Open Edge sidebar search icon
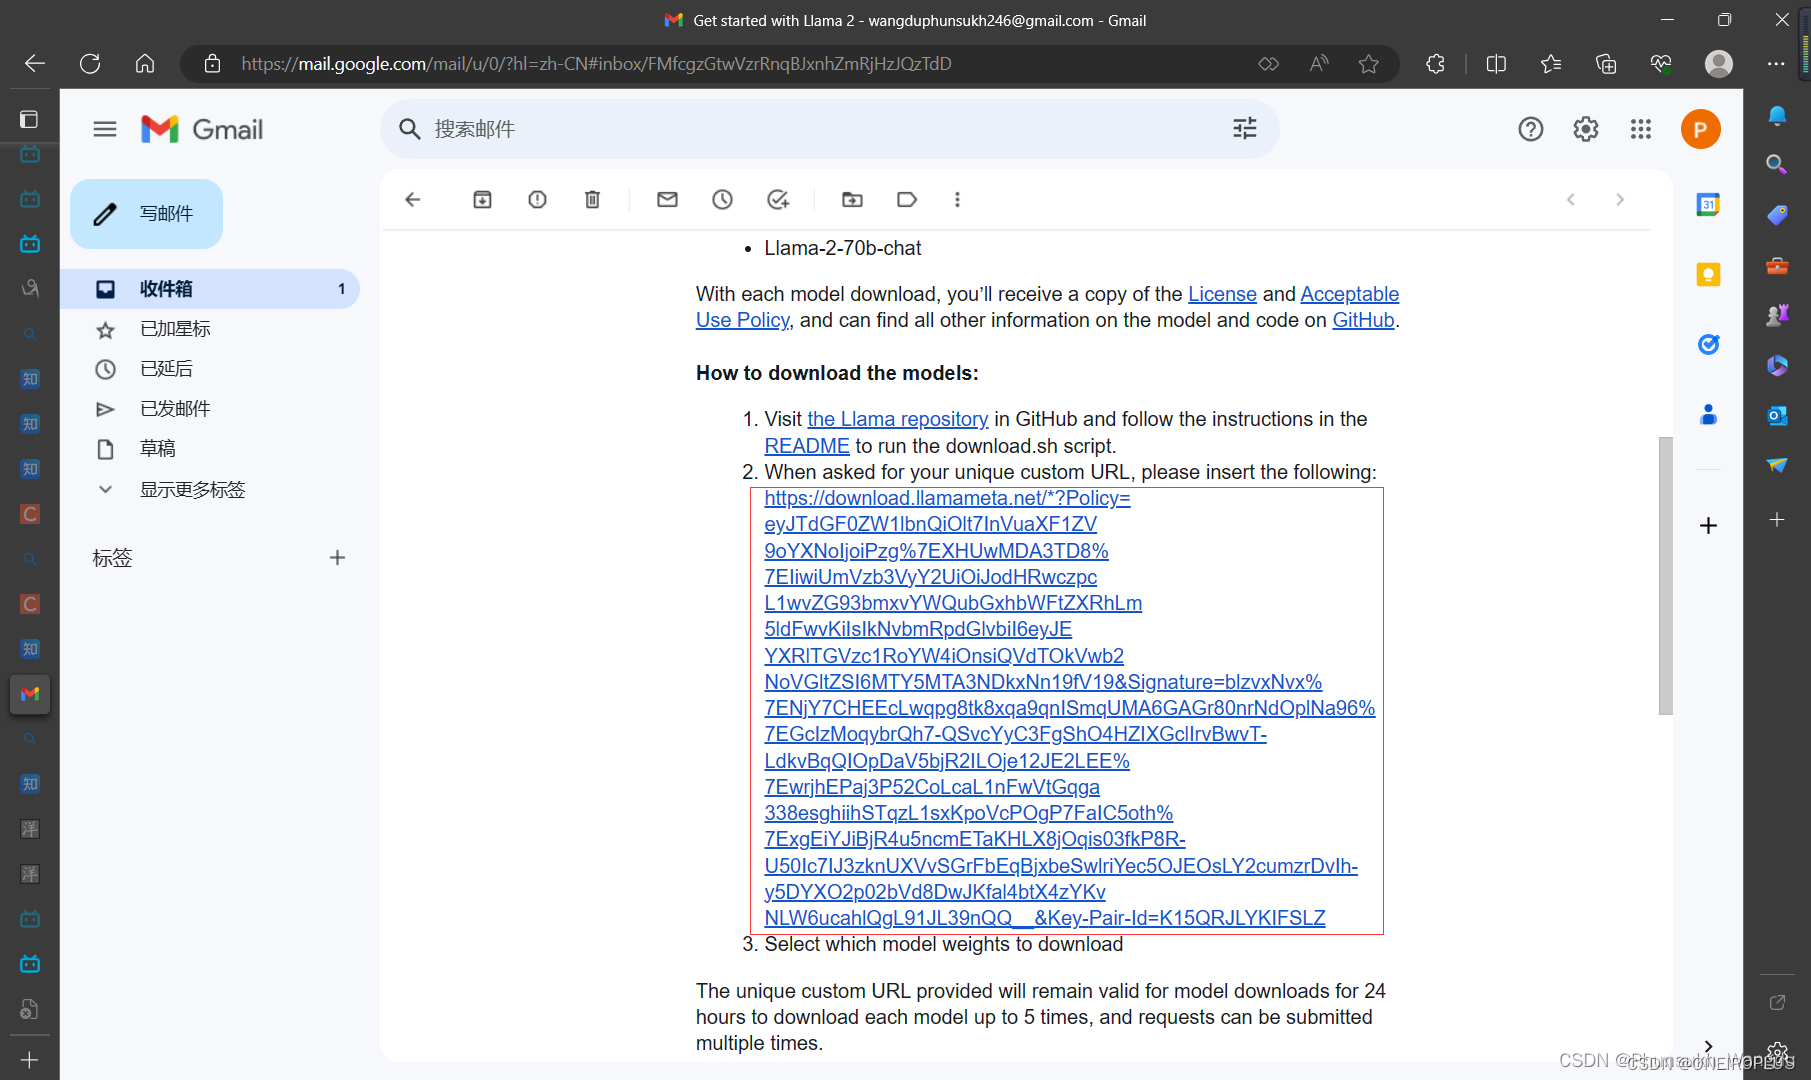1811x1080 pixels. [1777, 164]
